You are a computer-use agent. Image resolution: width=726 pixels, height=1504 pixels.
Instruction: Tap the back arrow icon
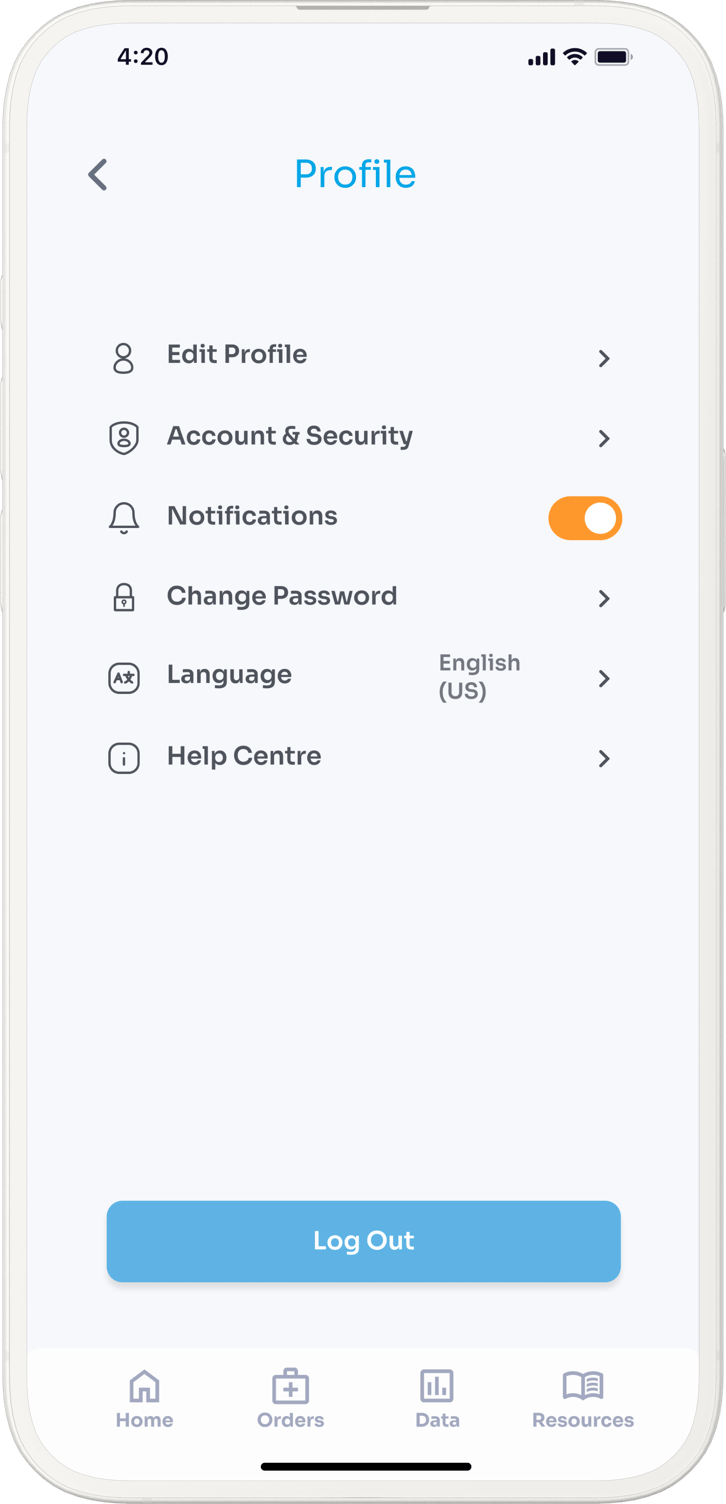[98, 175]
